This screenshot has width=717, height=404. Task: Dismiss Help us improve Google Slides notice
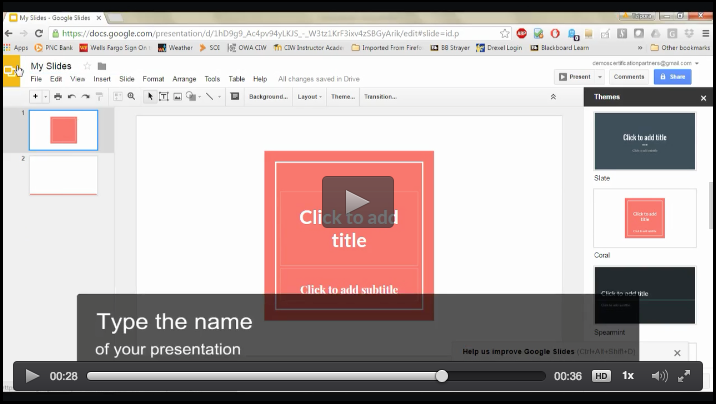point(677,353)
